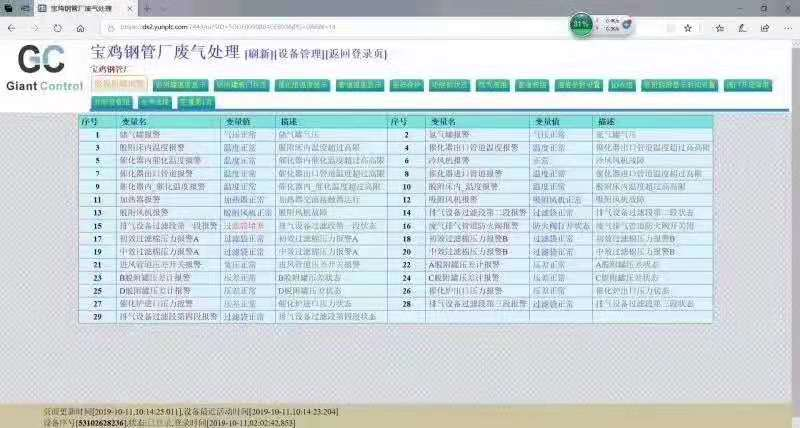Click 催化器内催化温度报警 in row 5
Image resolution: width=800 pixels, height=428 pixels.
(x=160, y=160)
